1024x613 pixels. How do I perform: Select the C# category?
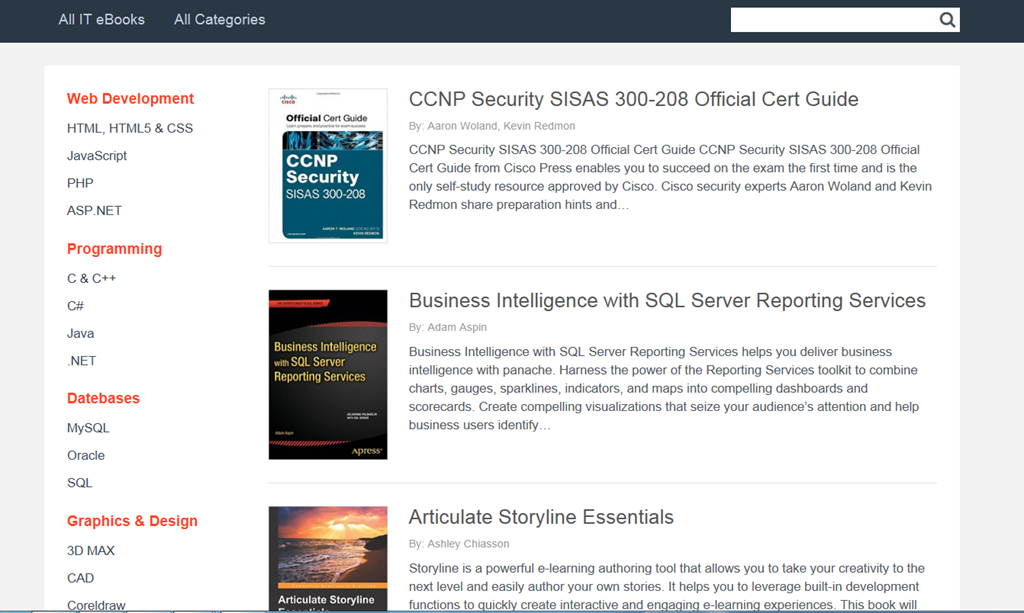[75, 306]
